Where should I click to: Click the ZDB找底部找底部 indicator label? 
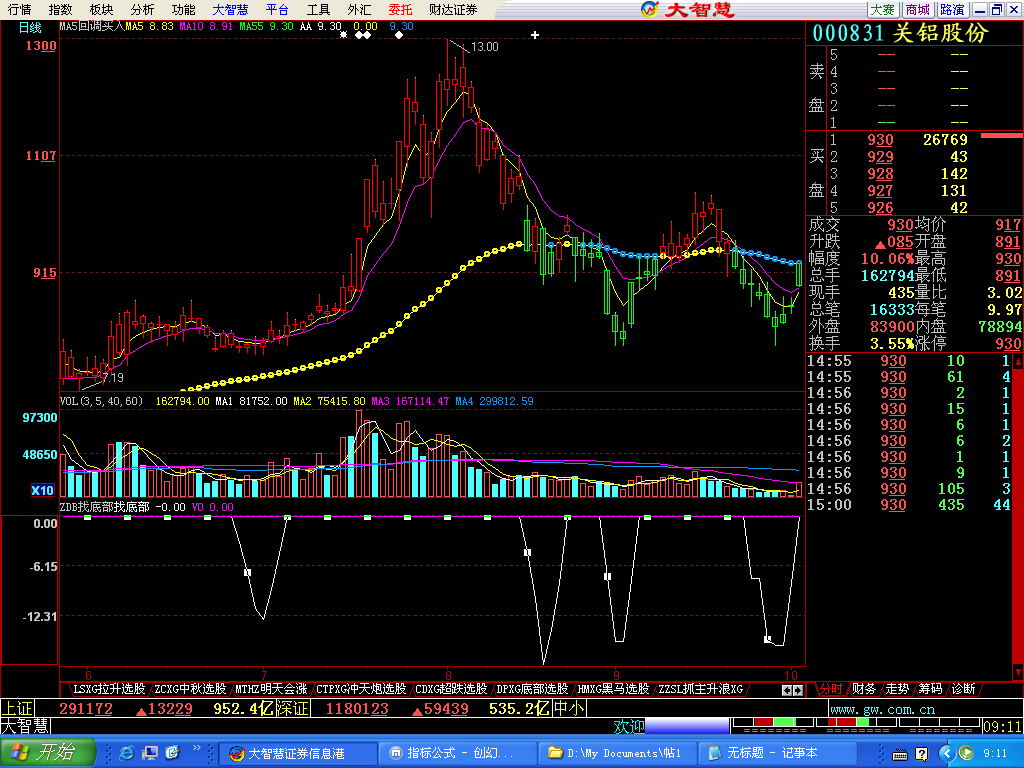click(104, 507)
